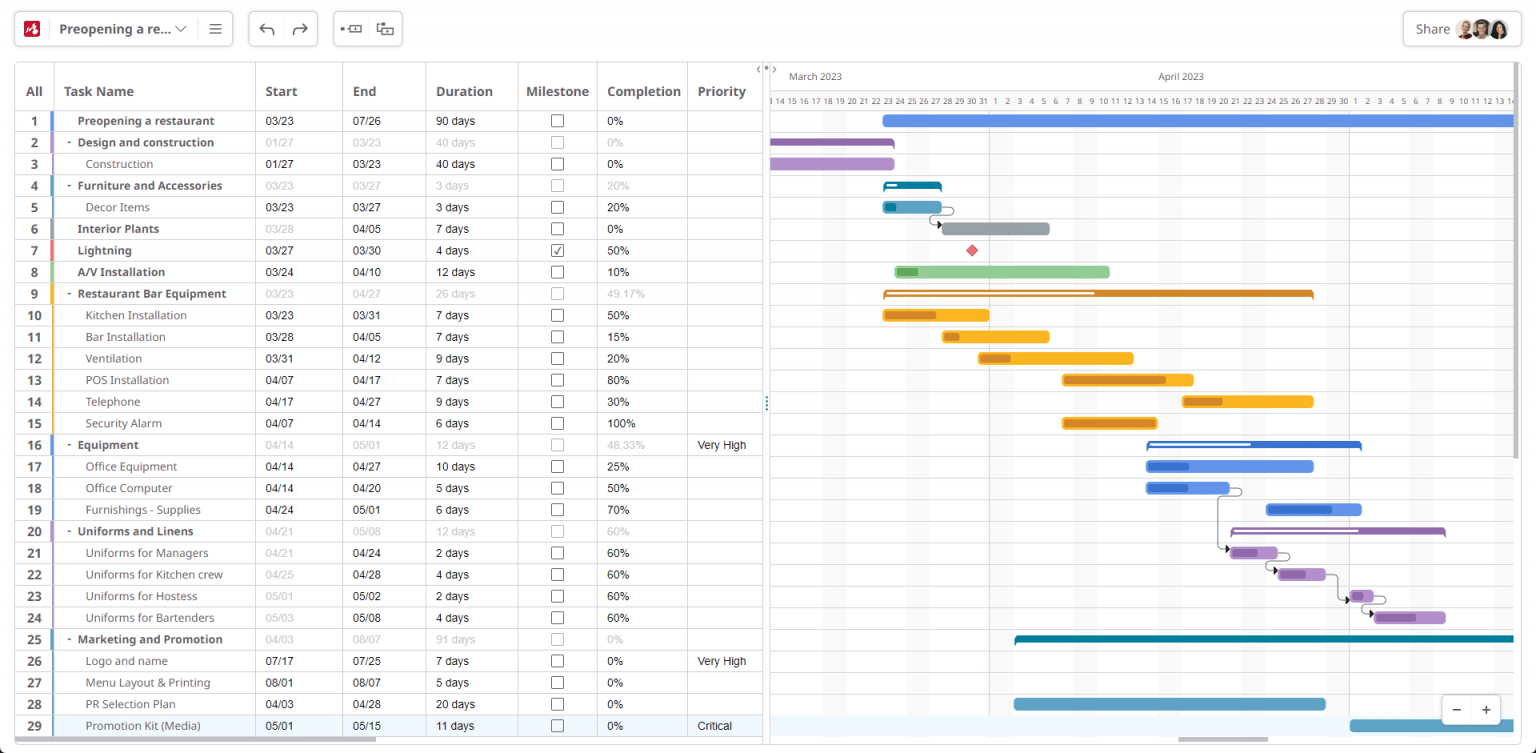Viewport: 1536px width, 753px height.
Task: Uncheck the Lightning milestone checkbox
Action: tap(557, 250)
